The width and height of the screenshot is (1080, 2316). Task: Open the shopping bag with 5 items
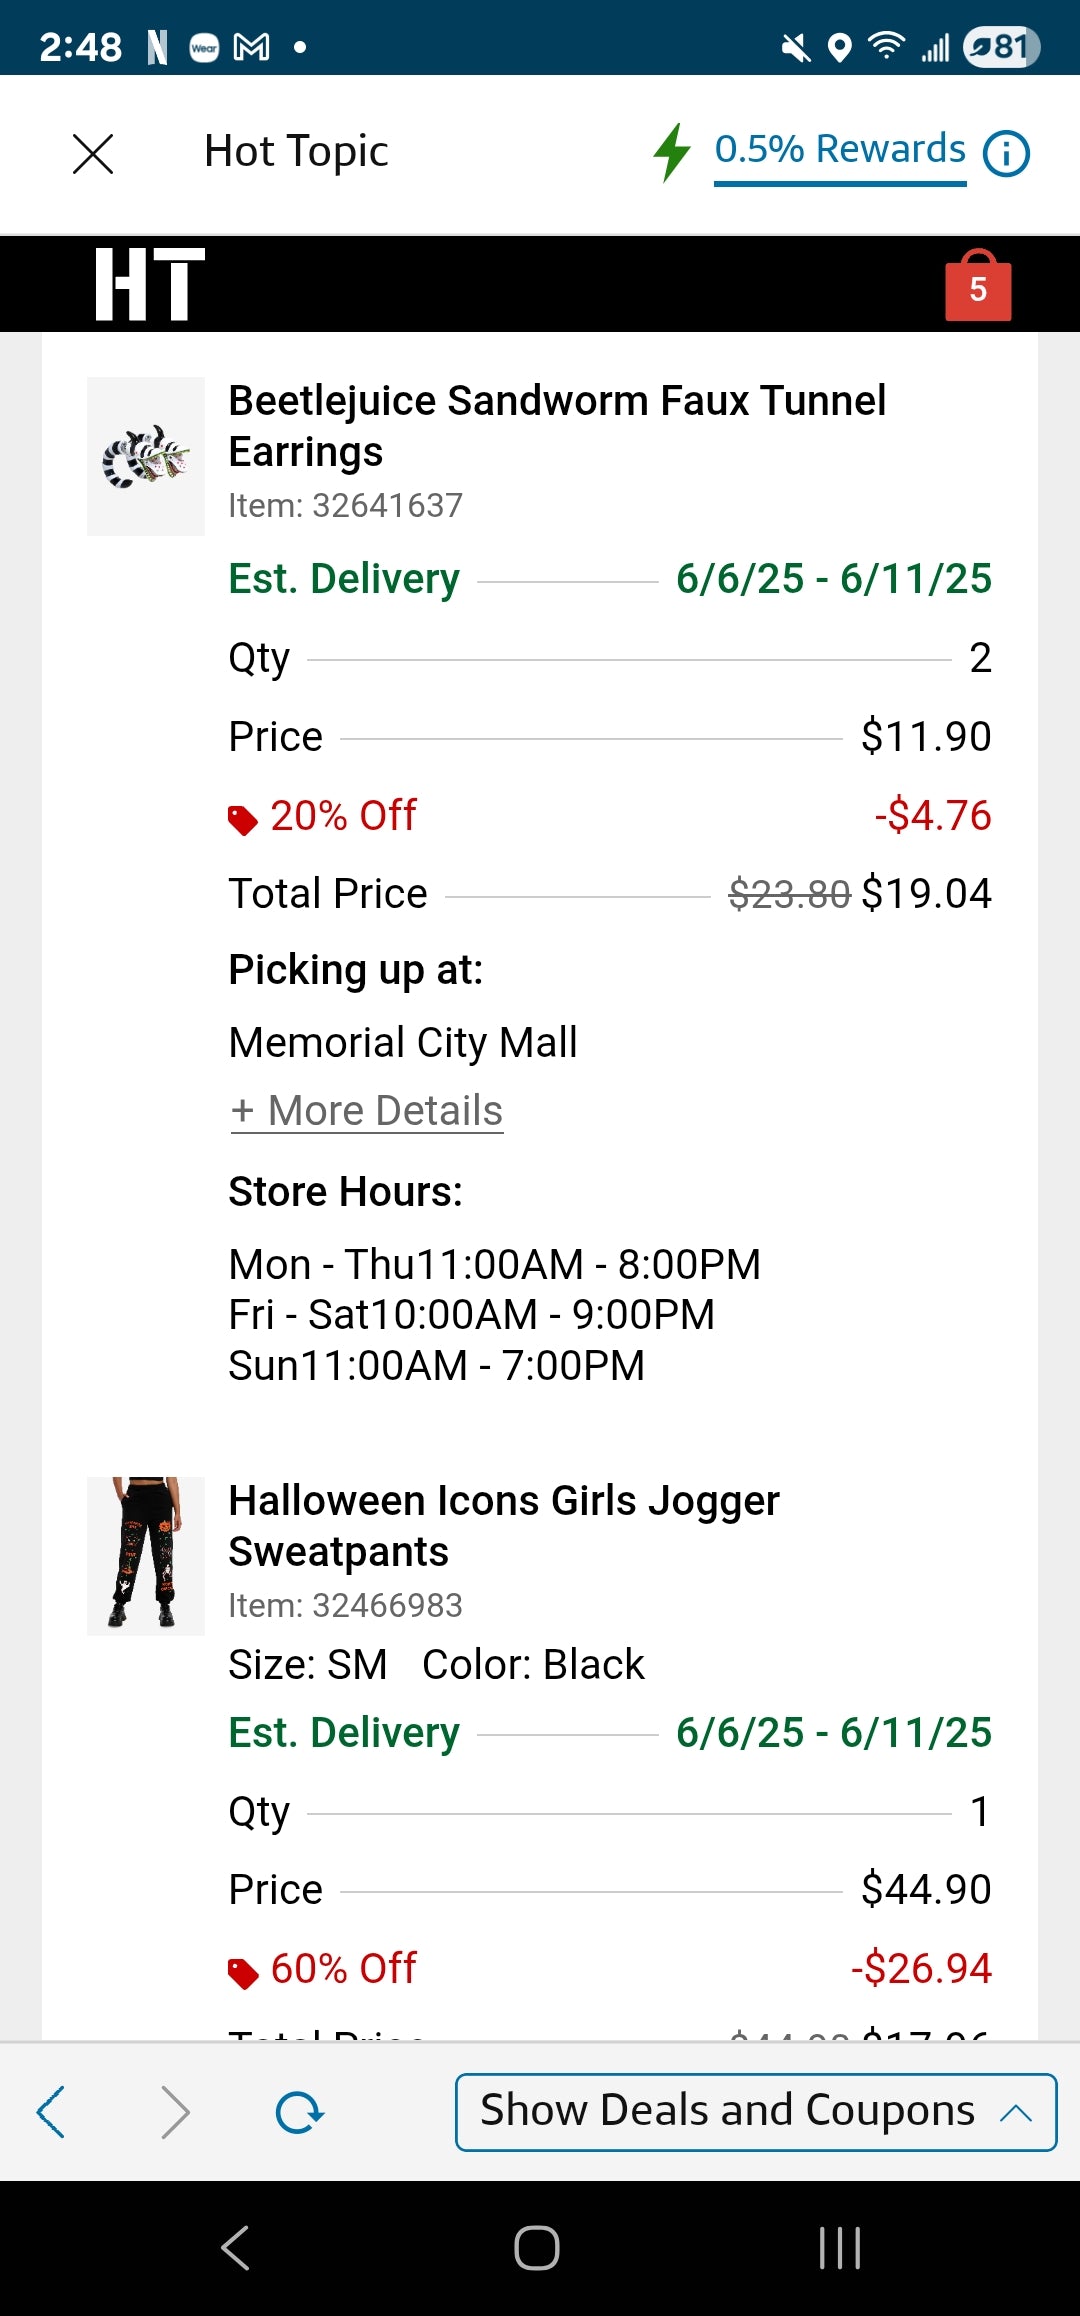point(977,287)
